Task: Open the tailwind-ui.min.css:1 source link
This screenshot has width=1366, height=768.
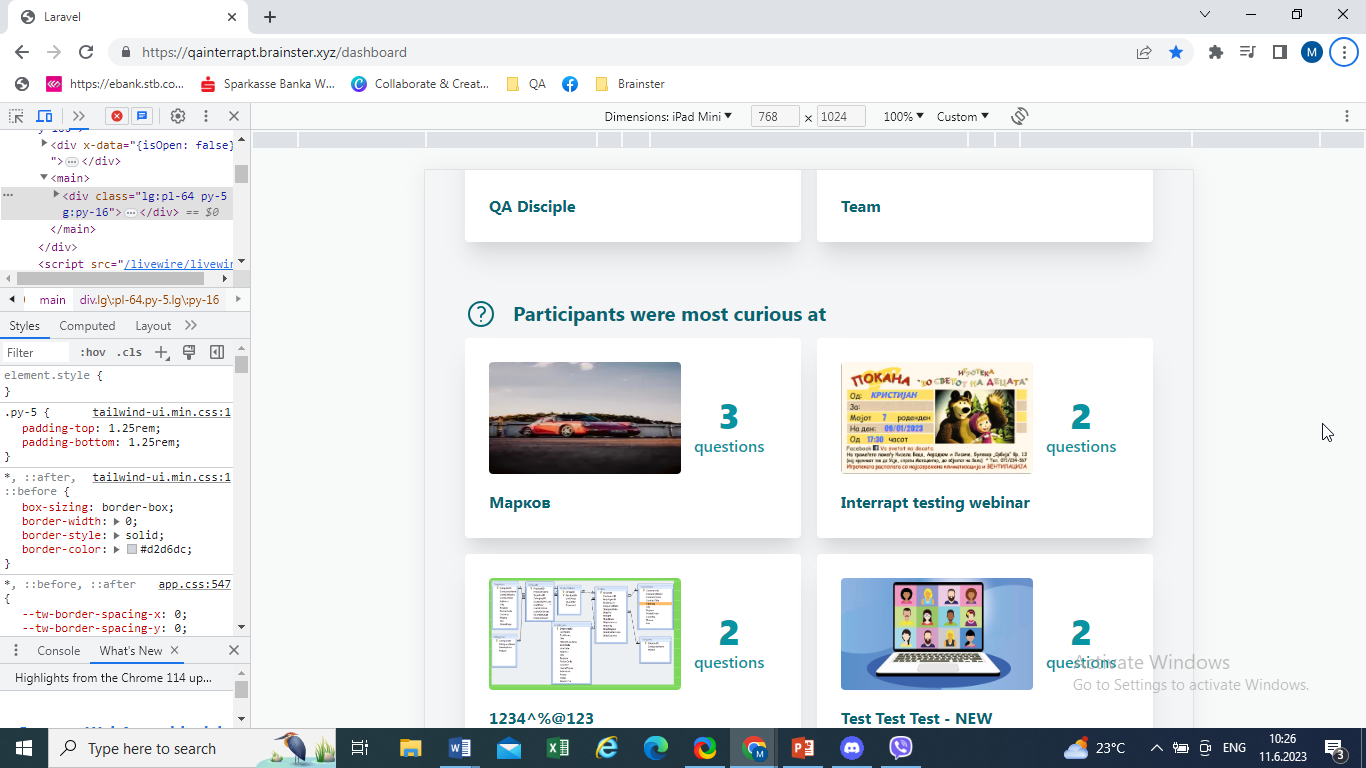Action: (x=161, y=411)
